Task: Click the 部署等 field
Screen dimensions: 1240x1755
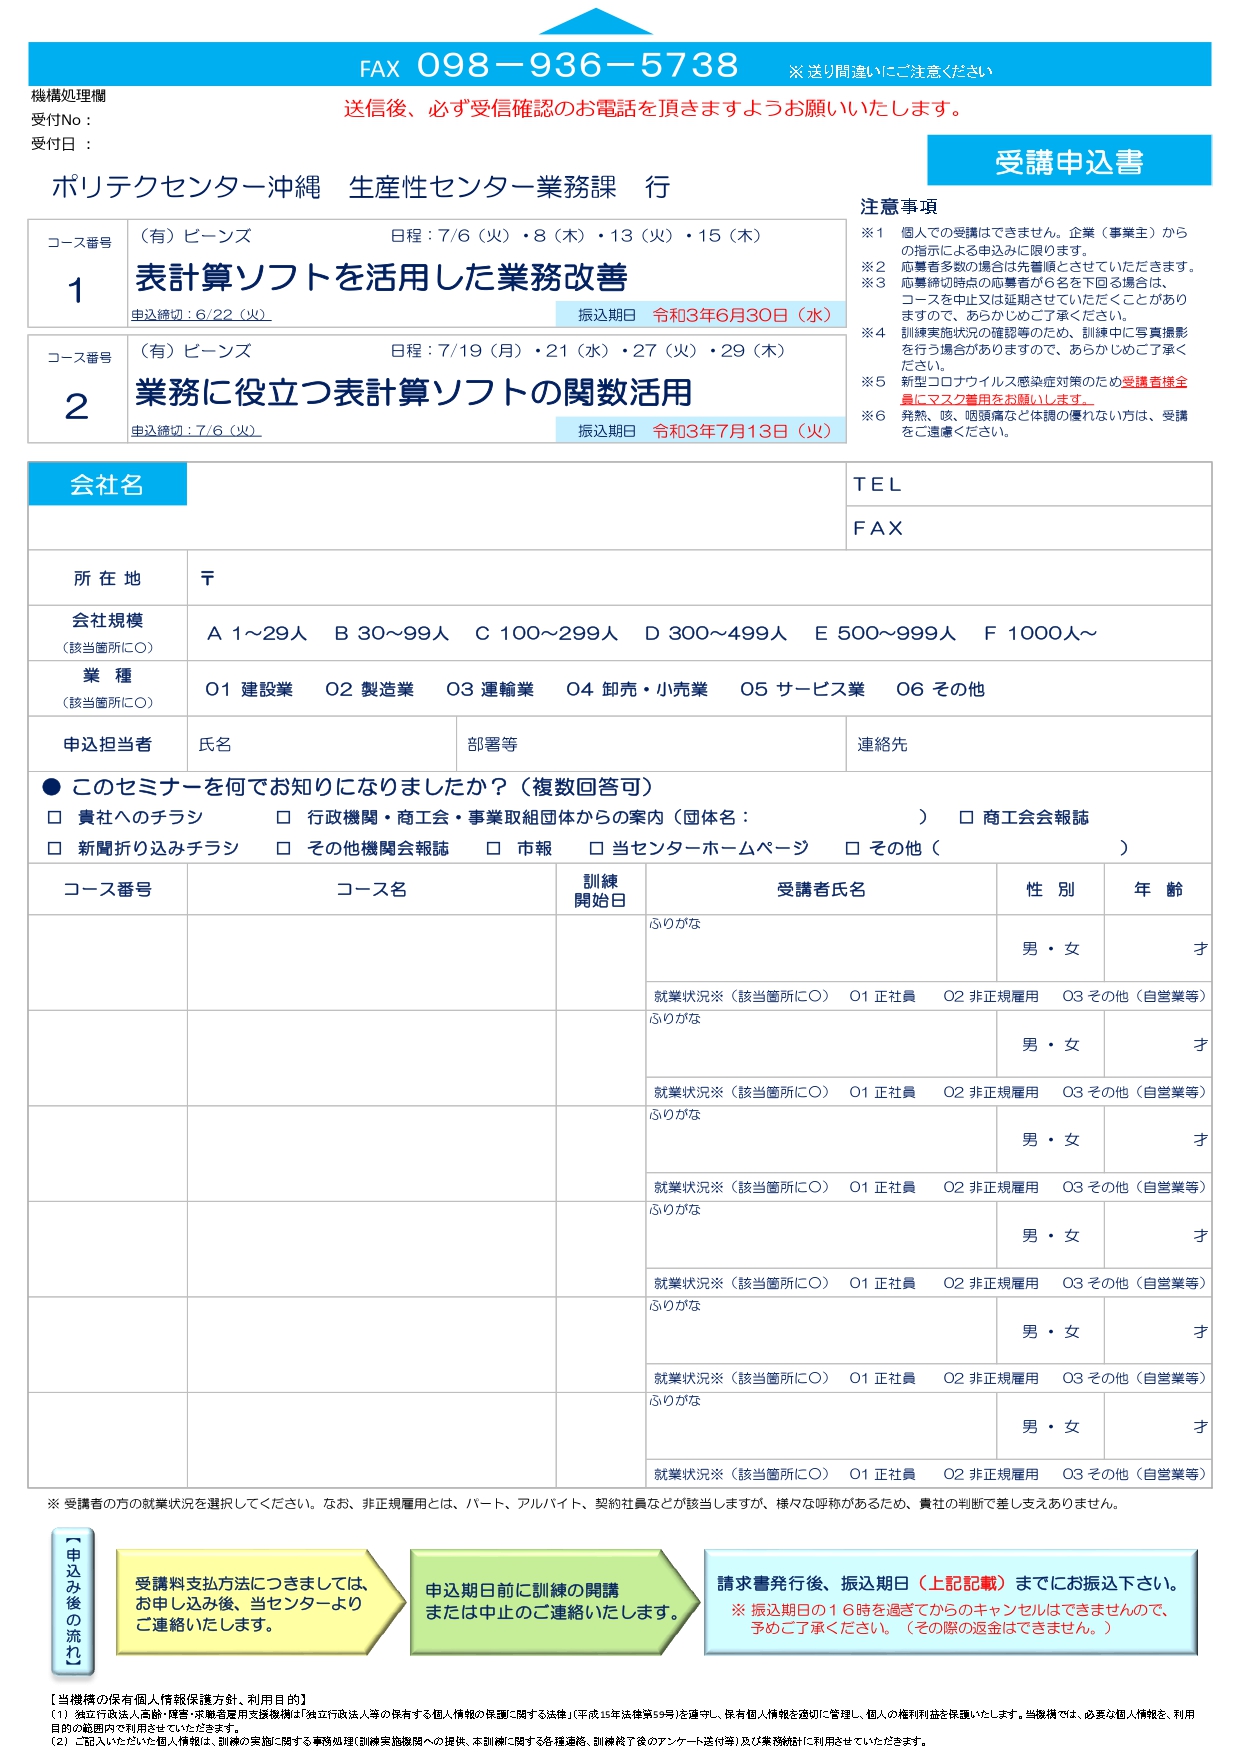Action: pos(651,744)
